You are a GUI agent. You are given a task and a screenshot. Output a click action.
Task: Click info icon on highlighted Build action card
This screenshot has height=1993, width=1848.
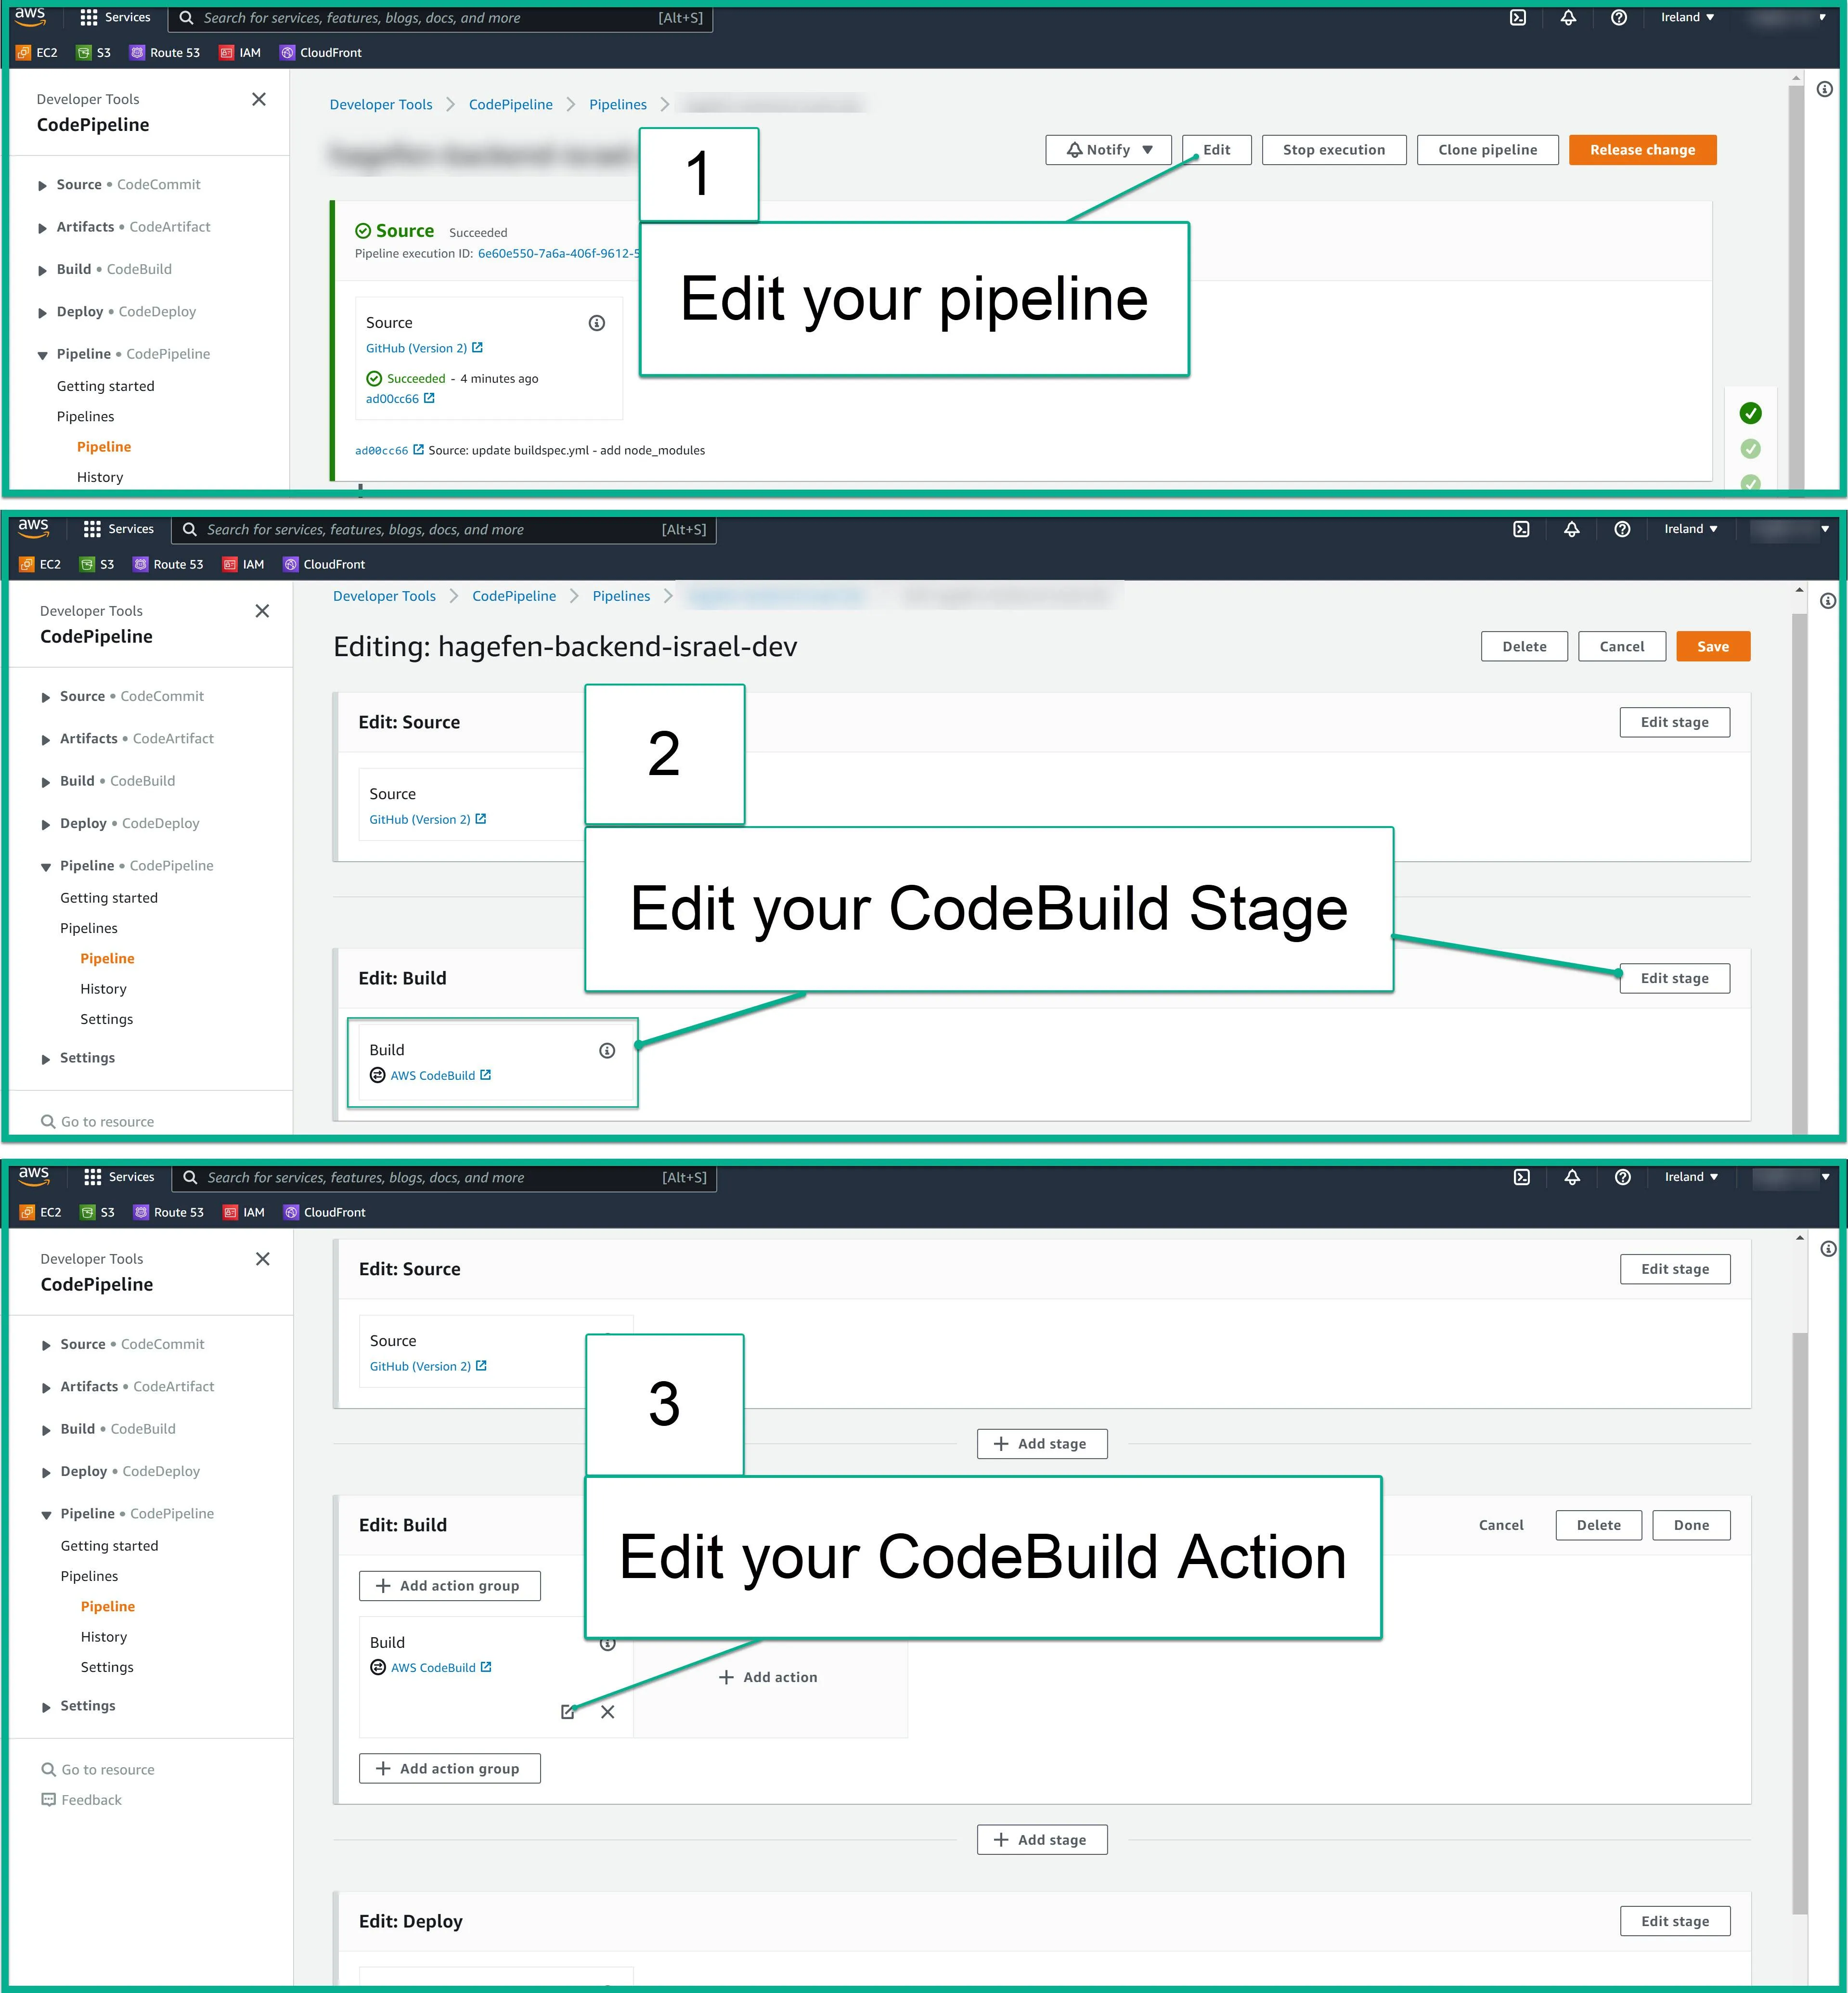[607, 1050]
